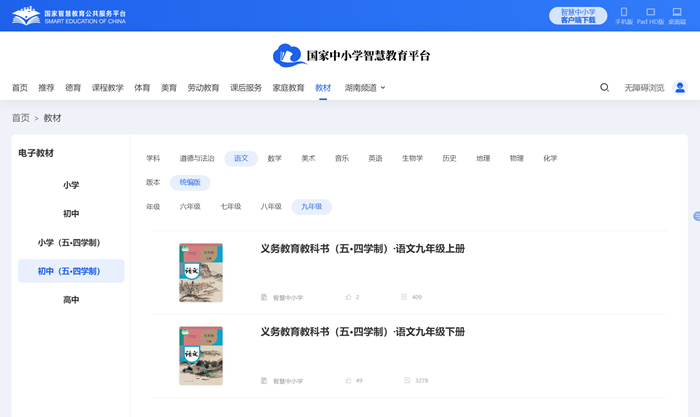The width and height of the screenshot is (700, 417).
Task: Open the 劳动教育 nav item
Action: (x=204, y=88)
